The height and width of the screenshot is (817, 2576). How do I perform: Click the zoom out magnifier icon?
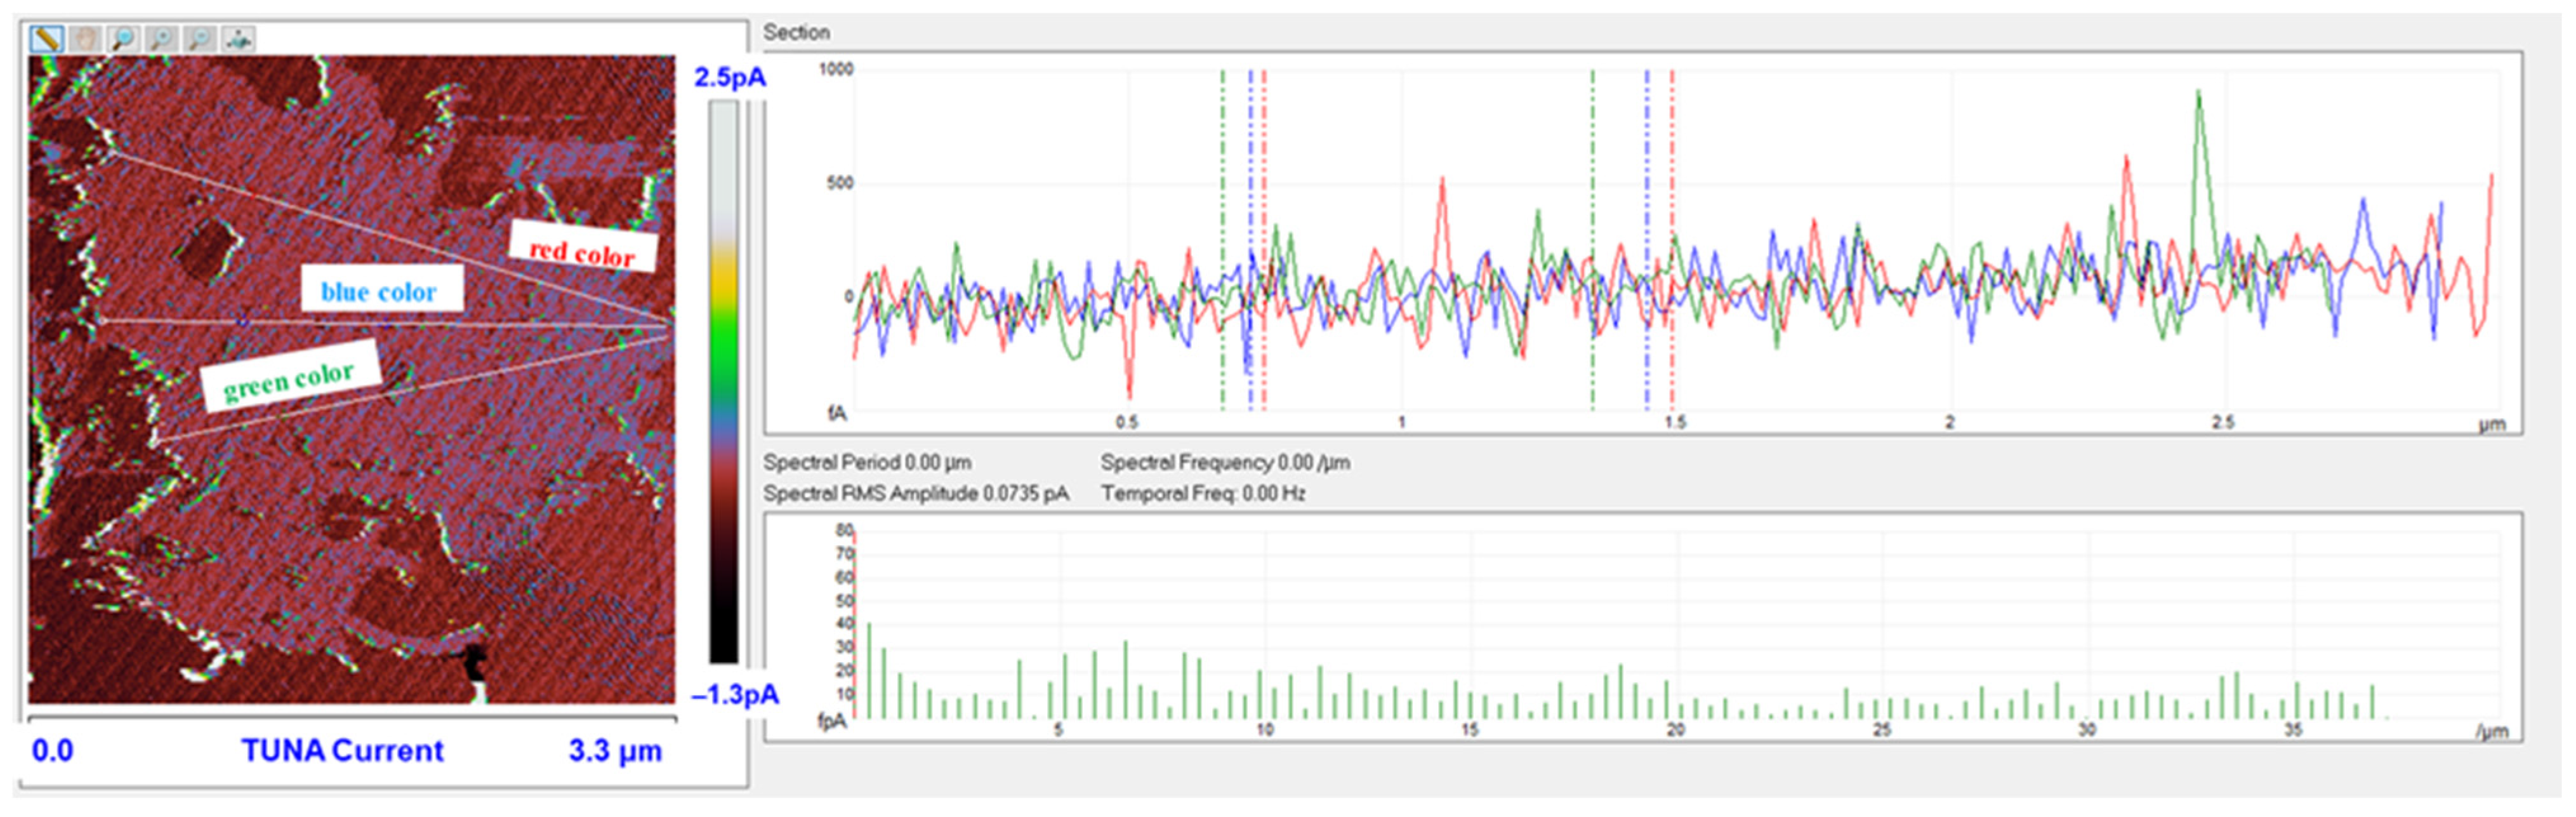pos(200,39)
